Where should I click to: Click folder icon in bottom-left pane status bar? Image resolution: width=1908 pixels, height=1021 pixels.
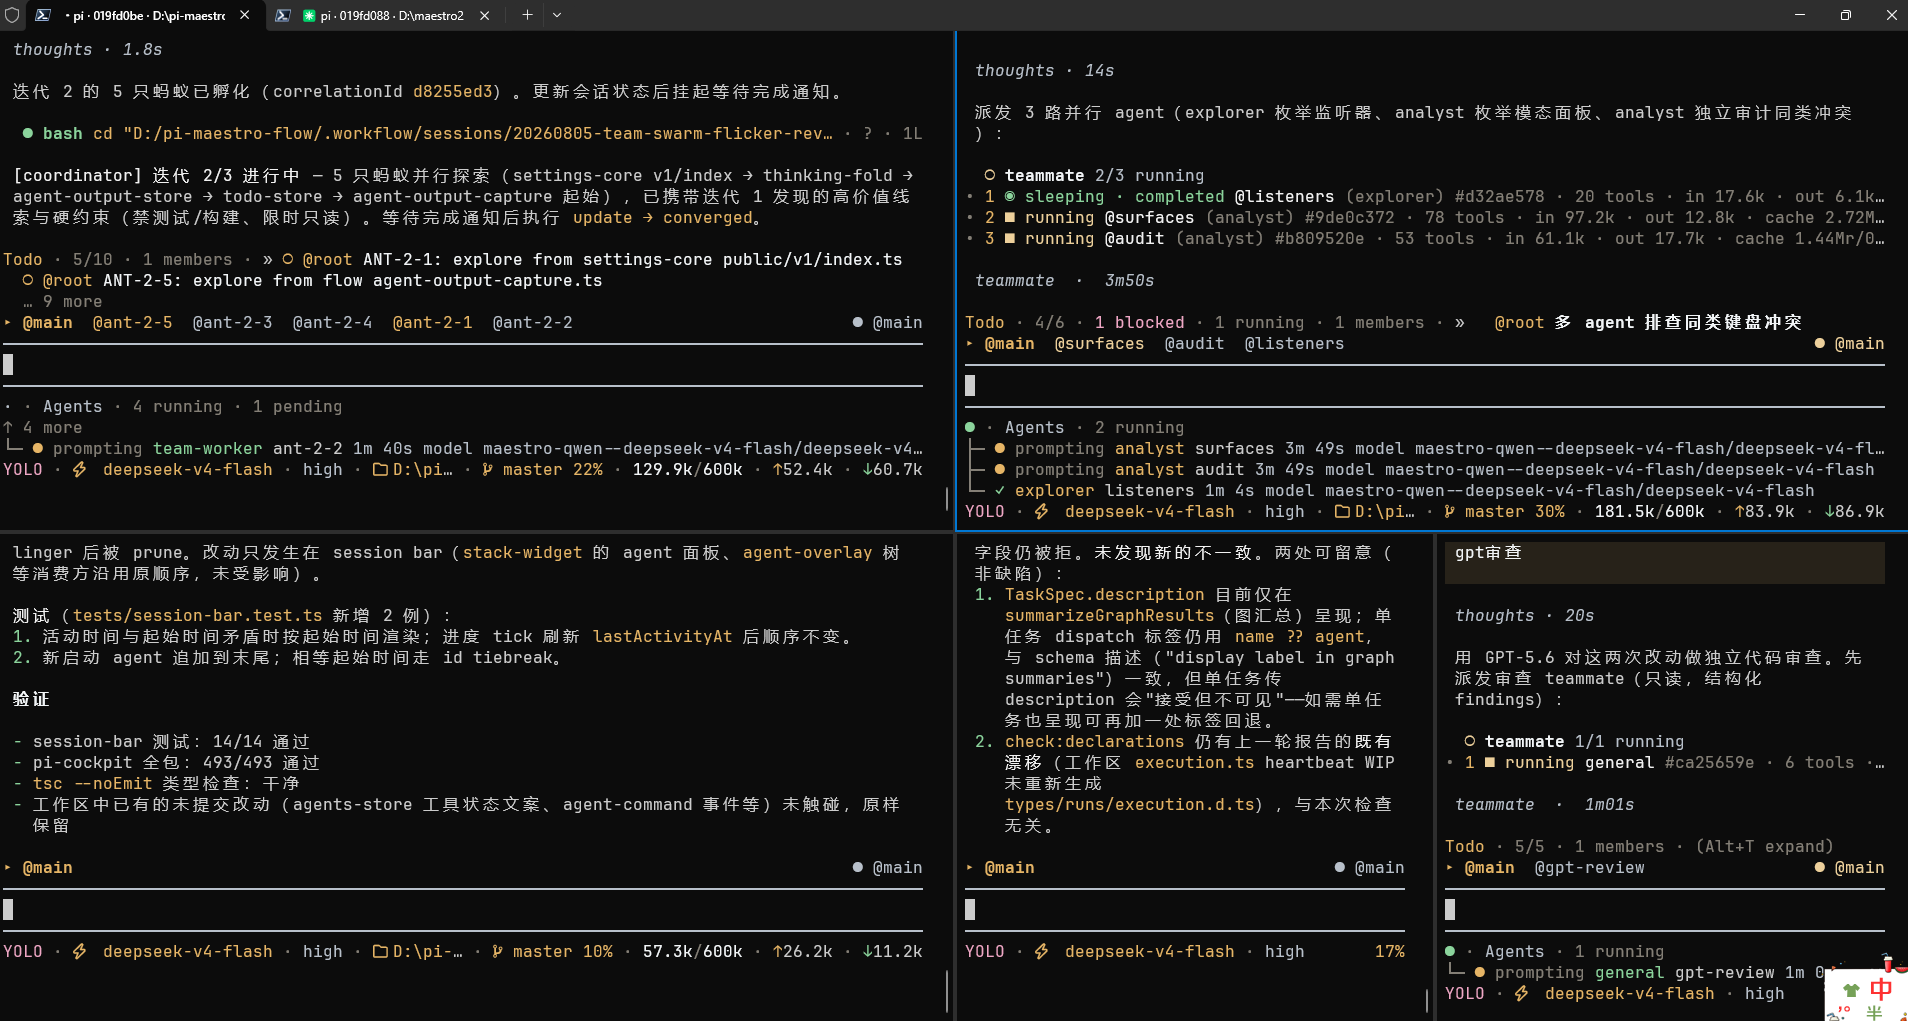tap(380, 952)
